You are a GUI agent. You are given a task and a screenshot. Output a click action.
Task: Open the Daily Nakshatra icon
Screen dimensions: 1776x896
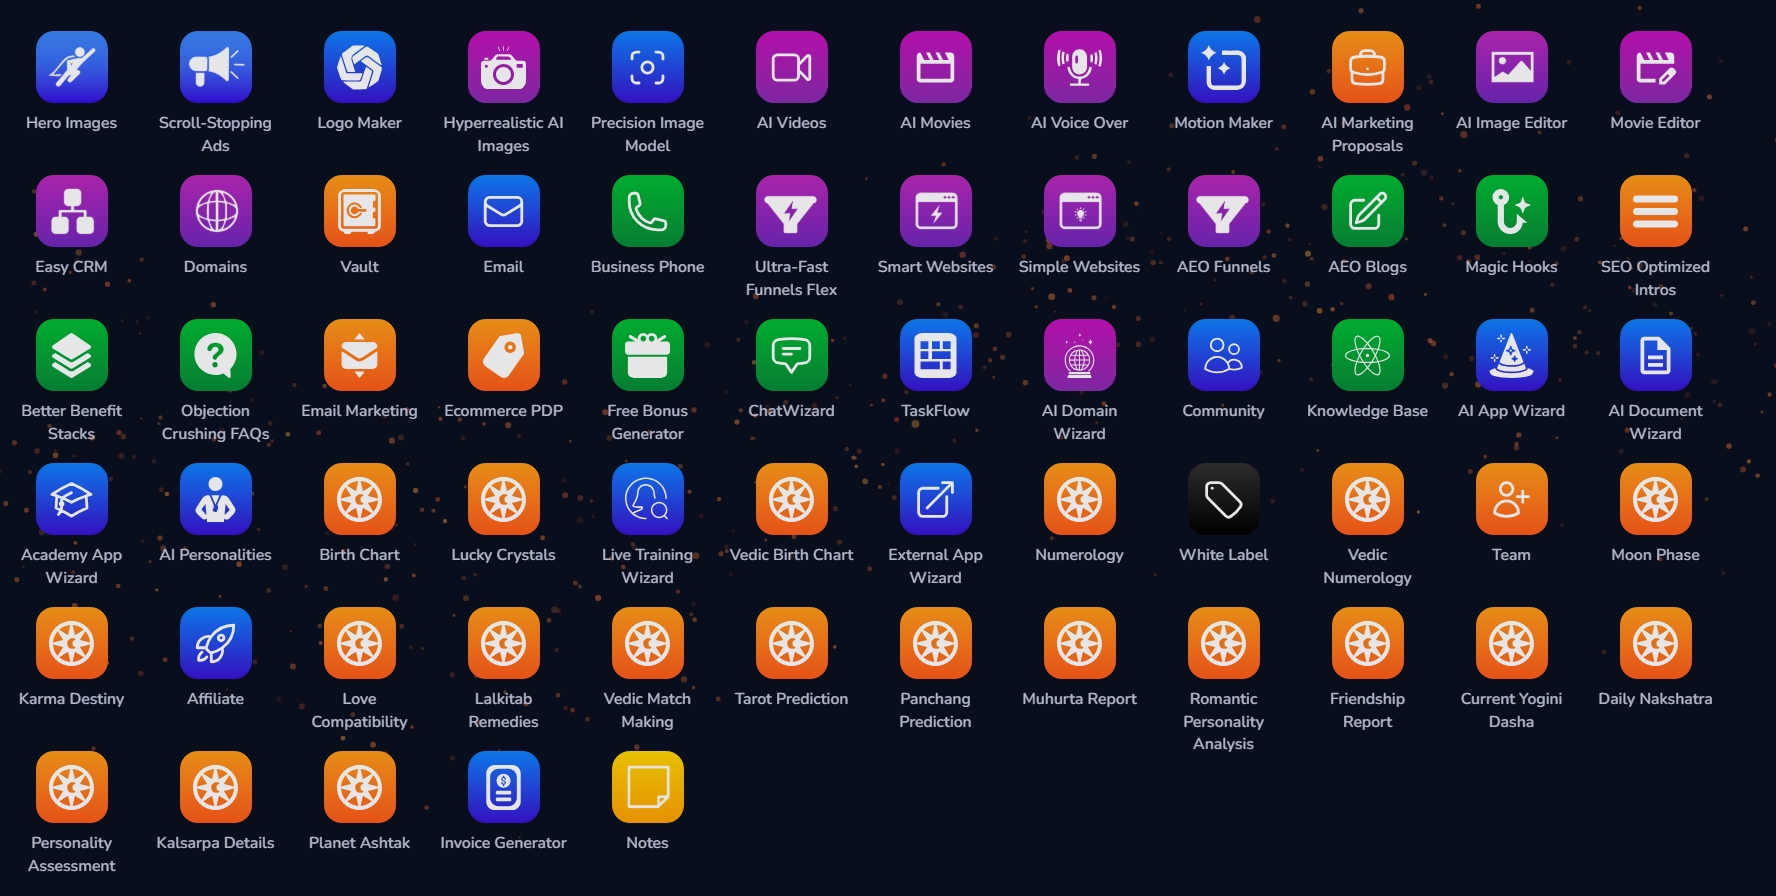click(x=1656, y=643)
